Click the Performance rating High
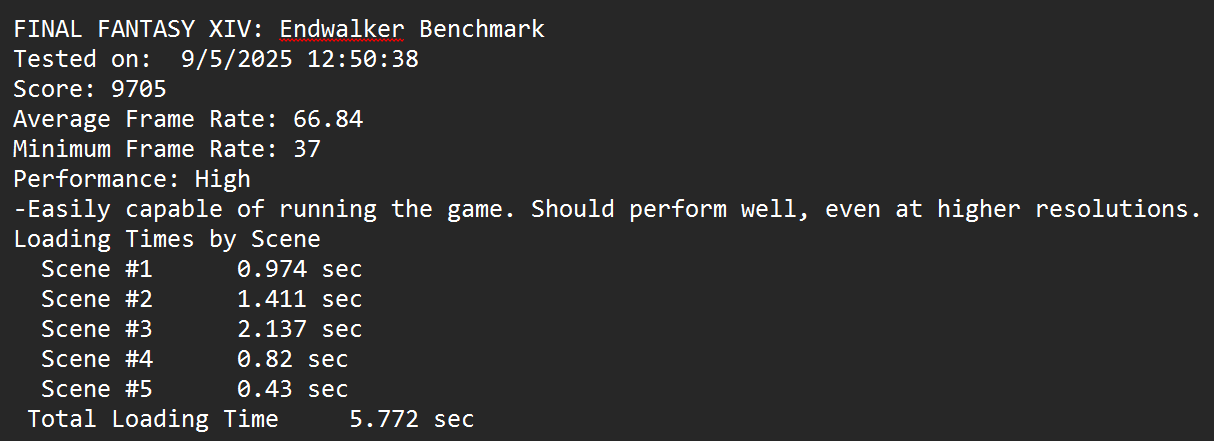Image resolution: width=1214 pixels, height=441 pixels. (x=223, y=180)
